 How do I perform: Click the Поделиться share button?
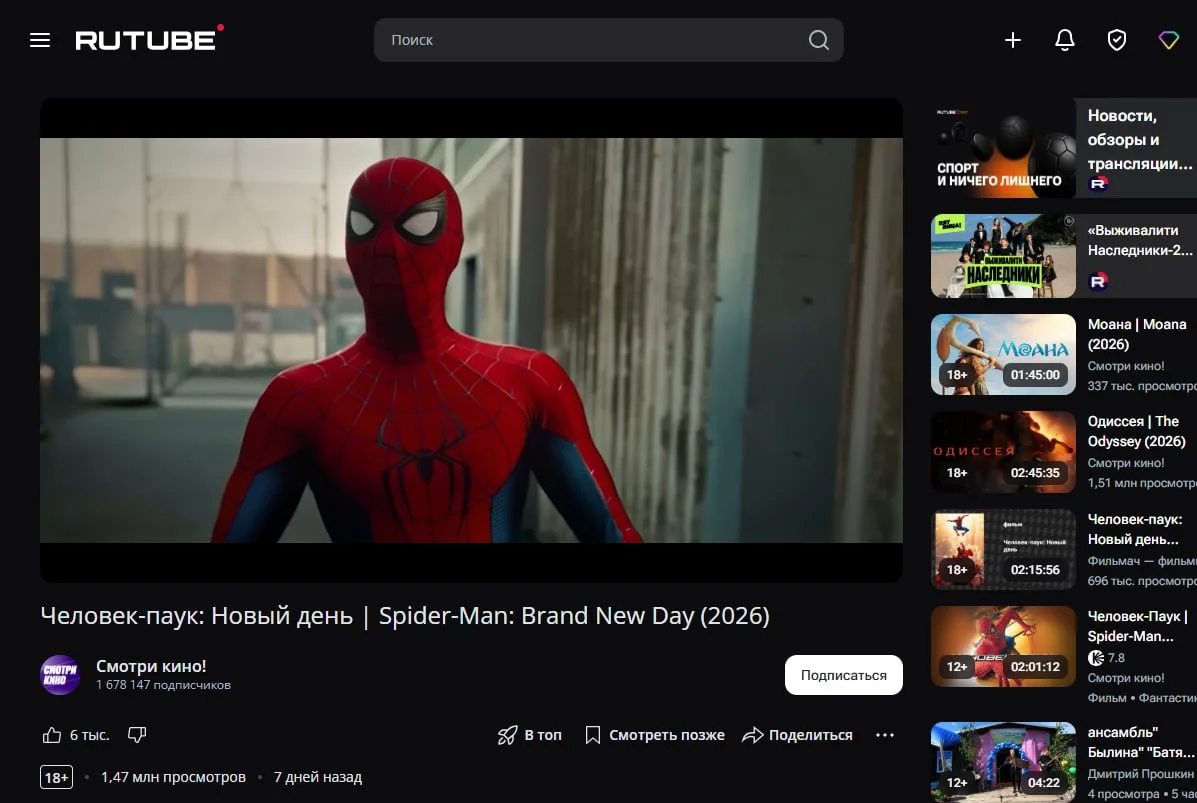(x=797, y=735)
